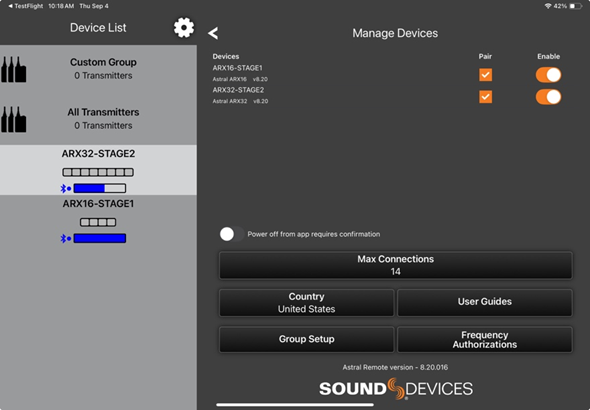Viewport: 590px width, 410px height.
Task: Select the Custom Group transmitters icon
Action: tap(14, 69)
